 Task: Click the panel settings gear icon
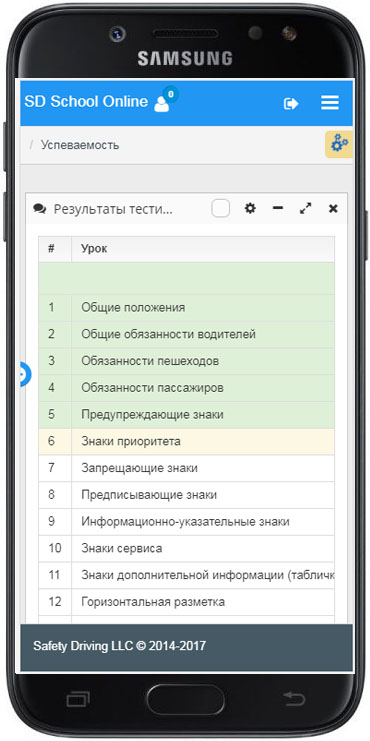coord(250,208)
